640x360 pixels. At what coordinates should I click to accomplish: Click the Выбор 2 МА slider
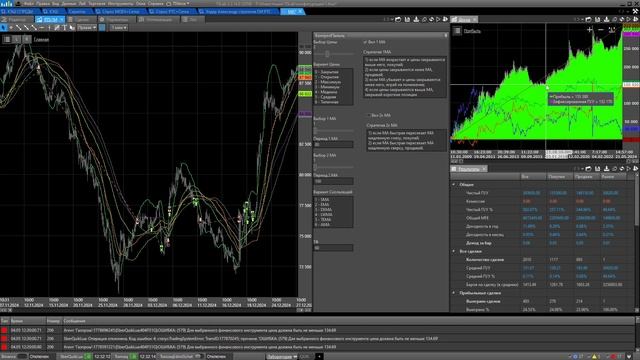click(x=334, y=167)
